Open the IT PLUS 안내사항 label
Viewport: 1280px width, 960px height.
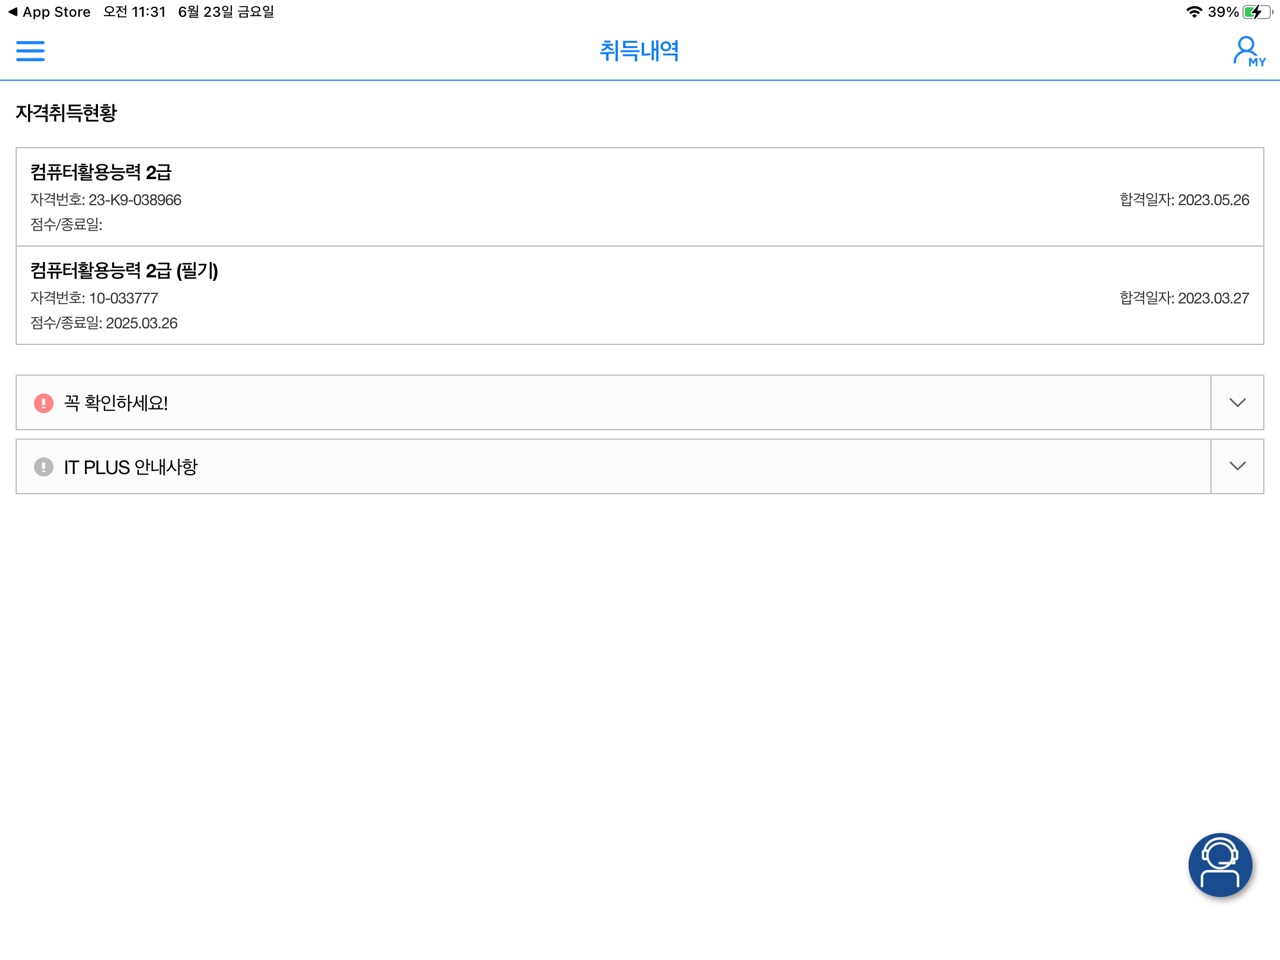[130, 467]
